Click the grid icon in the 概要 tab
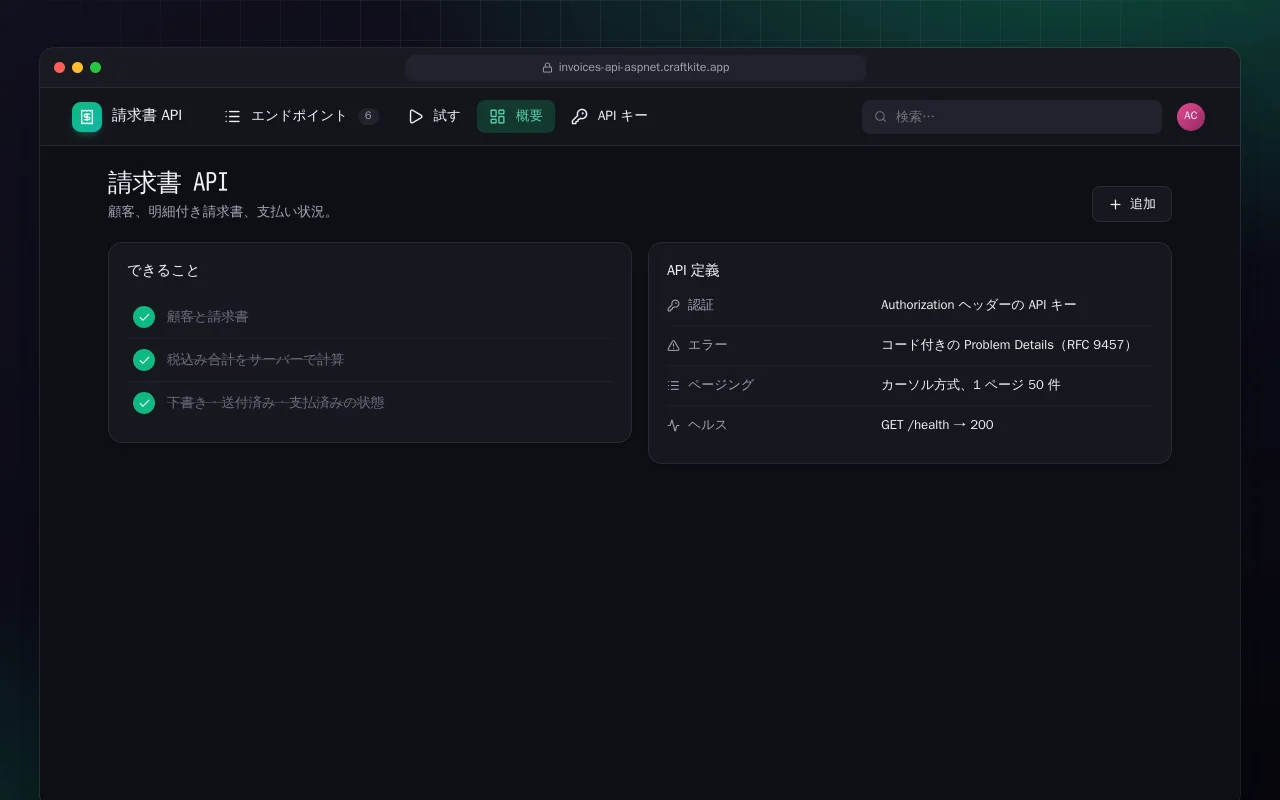 pyautogui.click(x=497, y=116)
